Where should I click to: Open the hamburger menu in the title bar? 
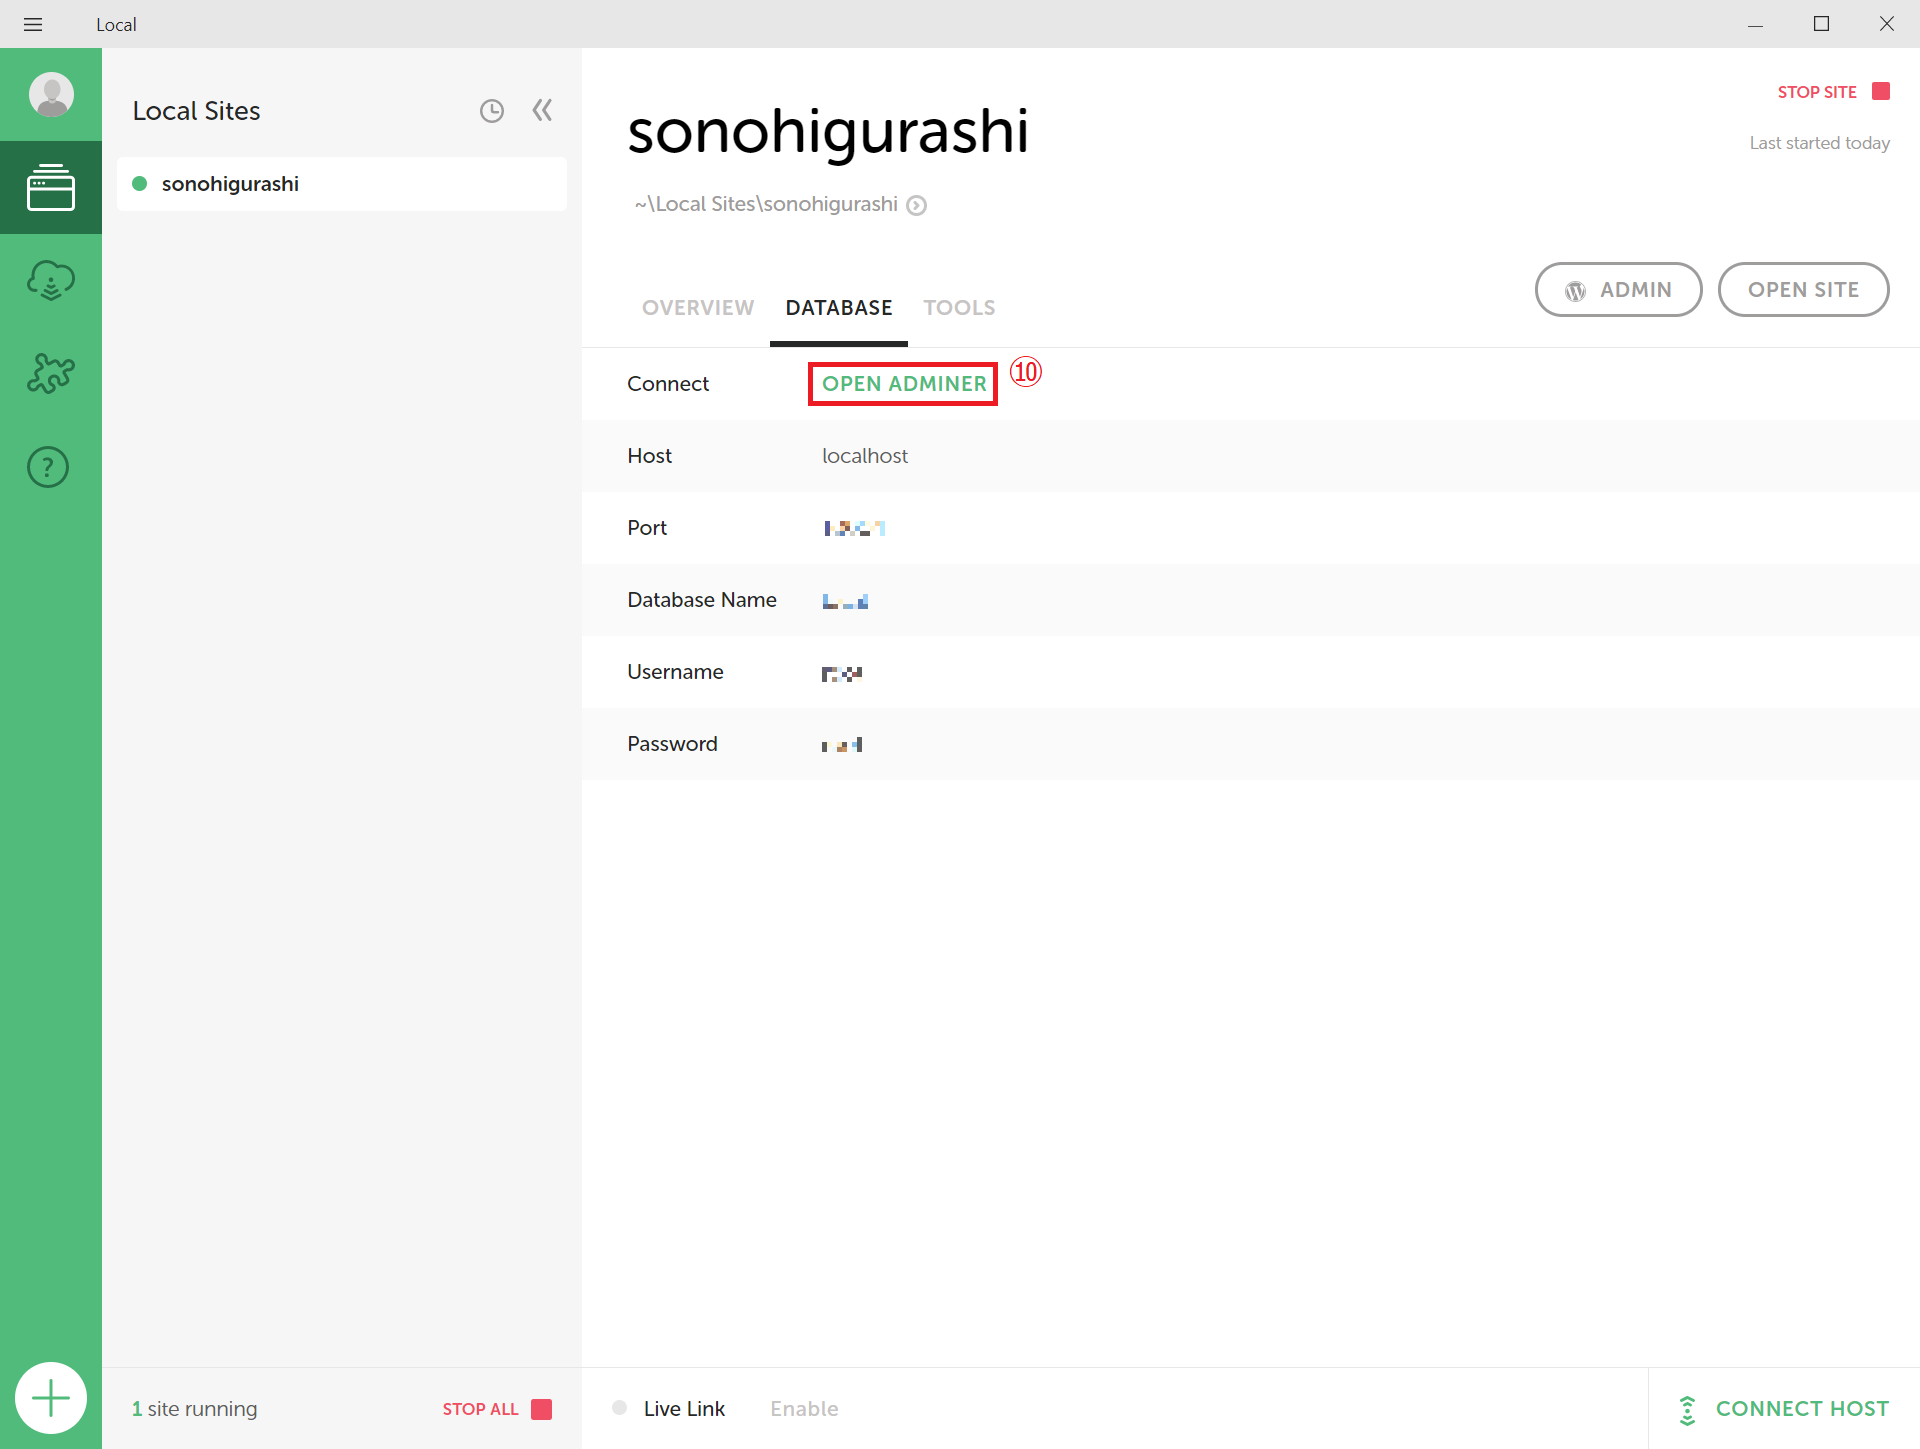(x=33, y=24)
